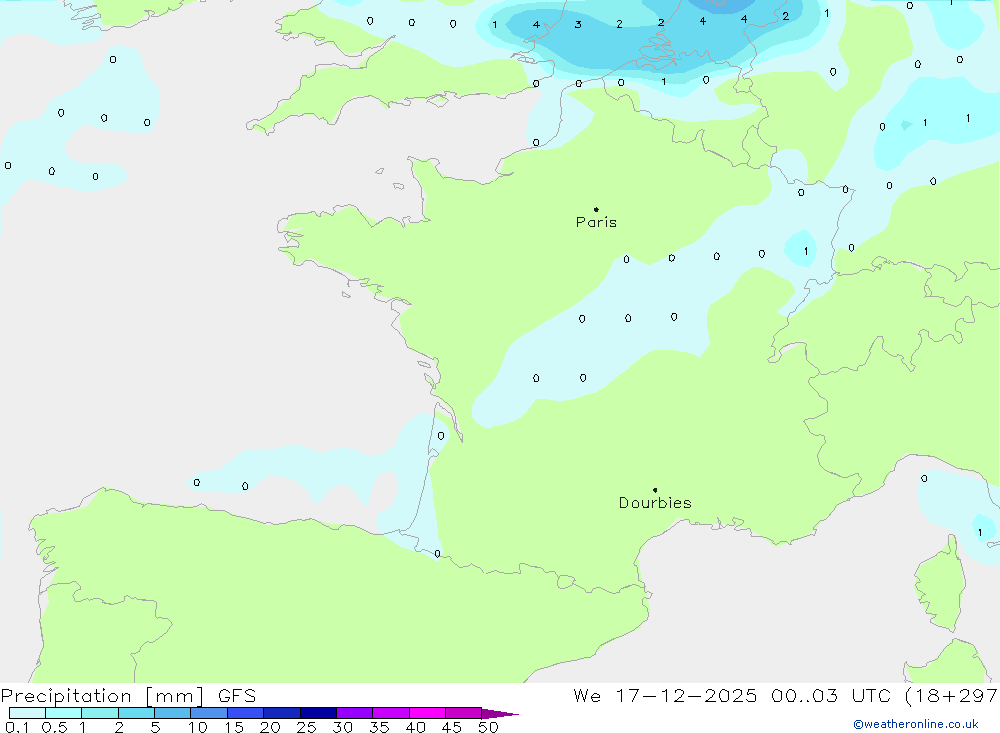1000x733 pixels.
Task: Pick the 0.1–0.5 mm legend swatch
Action: pyautogui.click(x=27, y=713)
